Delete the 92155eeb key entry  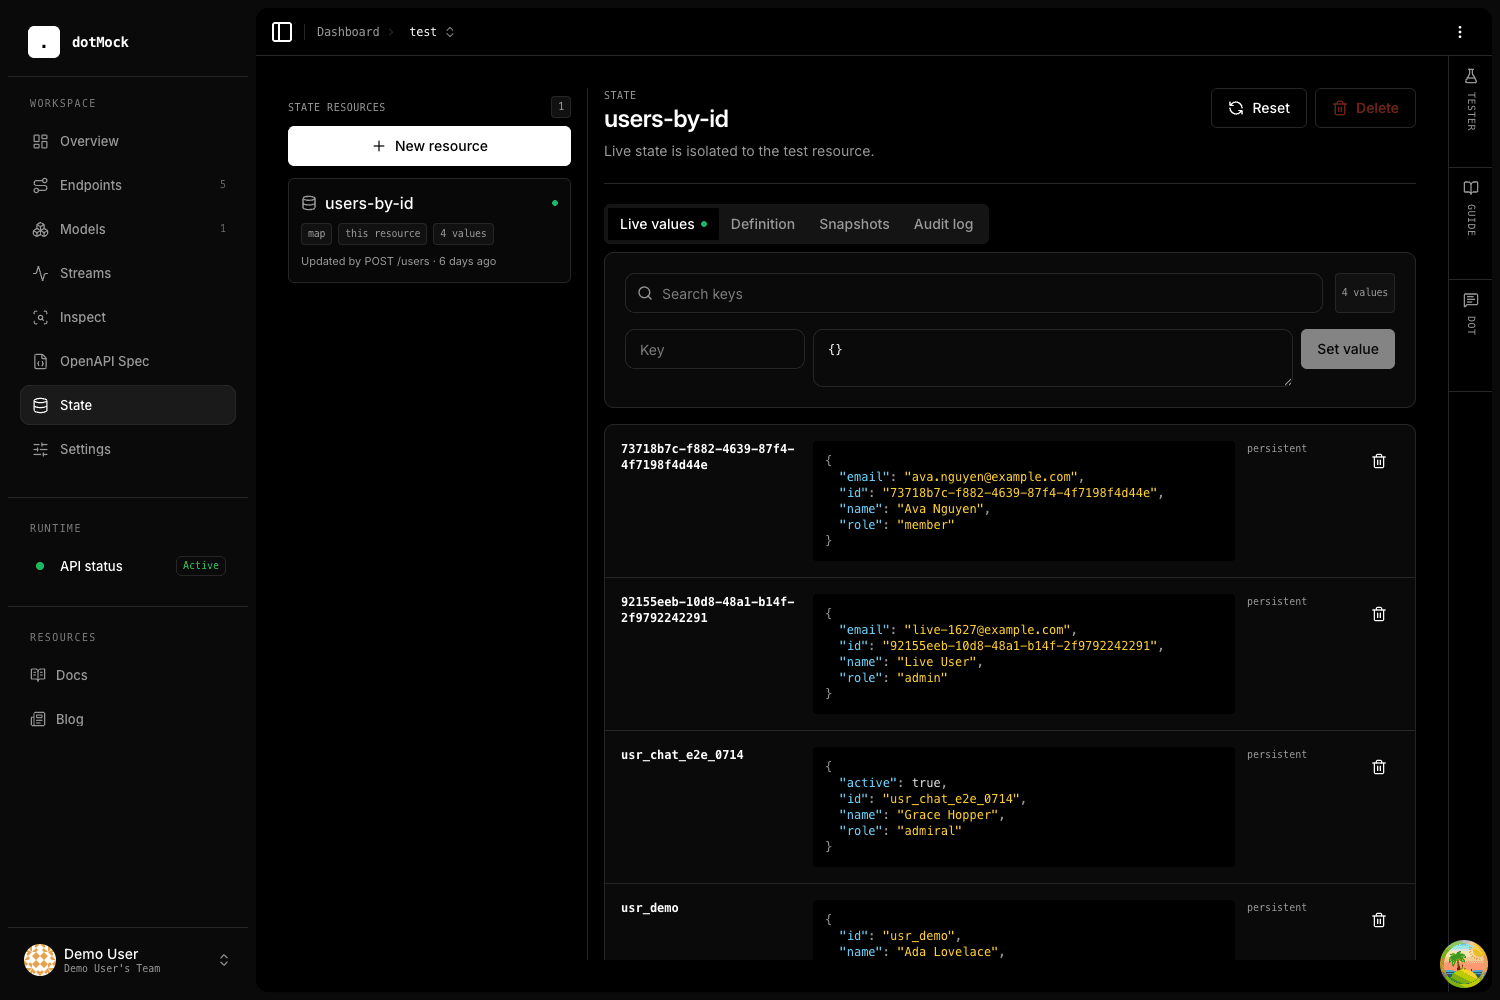[1379, 614]
